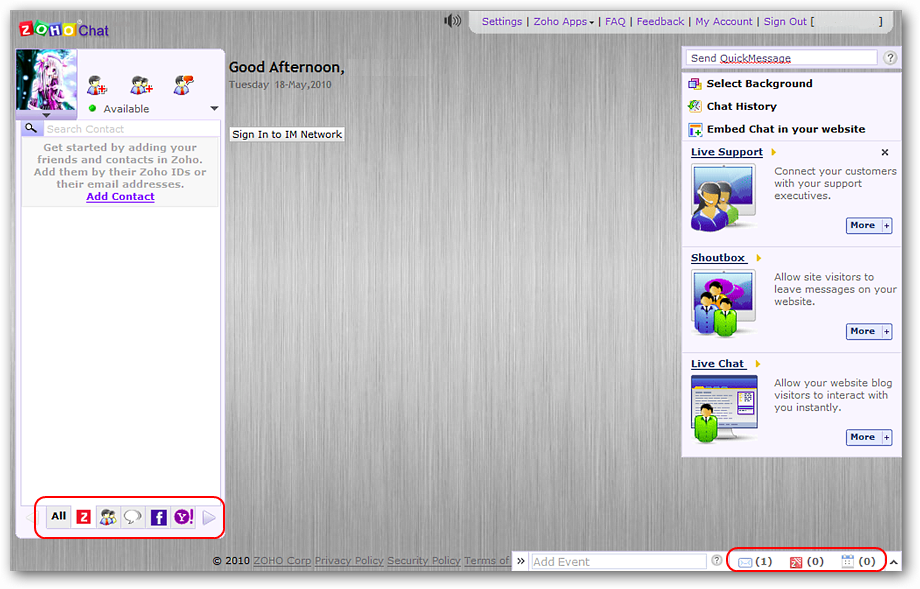Click the Chat History icon
Image resolution: width=920 pixels, height=589 pixels.
click(695, 106)
